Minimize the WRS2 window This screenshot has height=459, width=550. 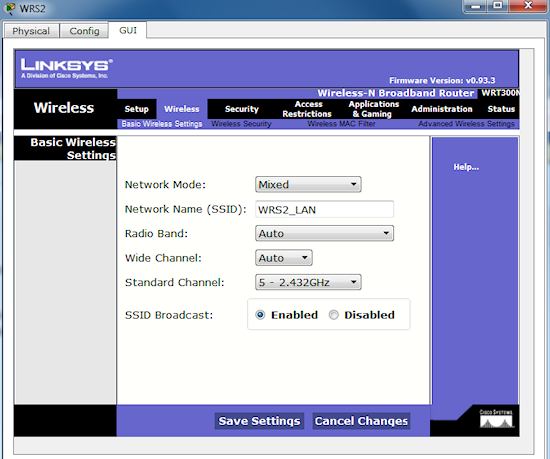[x=476, y=6]
